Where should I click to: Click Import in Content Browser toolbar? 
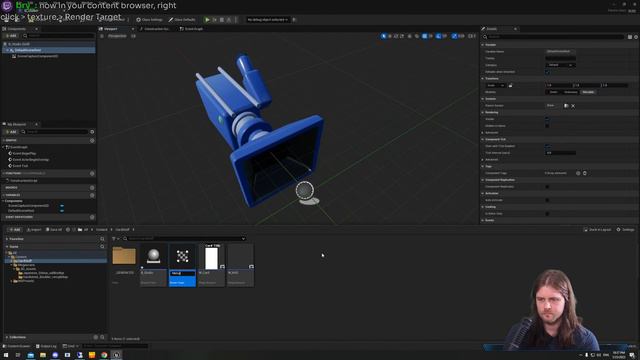[x=34, y=229]
